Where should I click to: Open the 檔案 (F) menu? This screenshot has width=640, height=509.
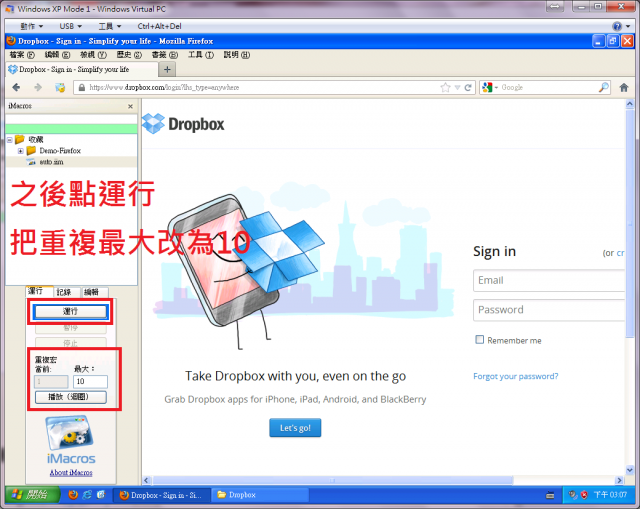coord(22,55)
